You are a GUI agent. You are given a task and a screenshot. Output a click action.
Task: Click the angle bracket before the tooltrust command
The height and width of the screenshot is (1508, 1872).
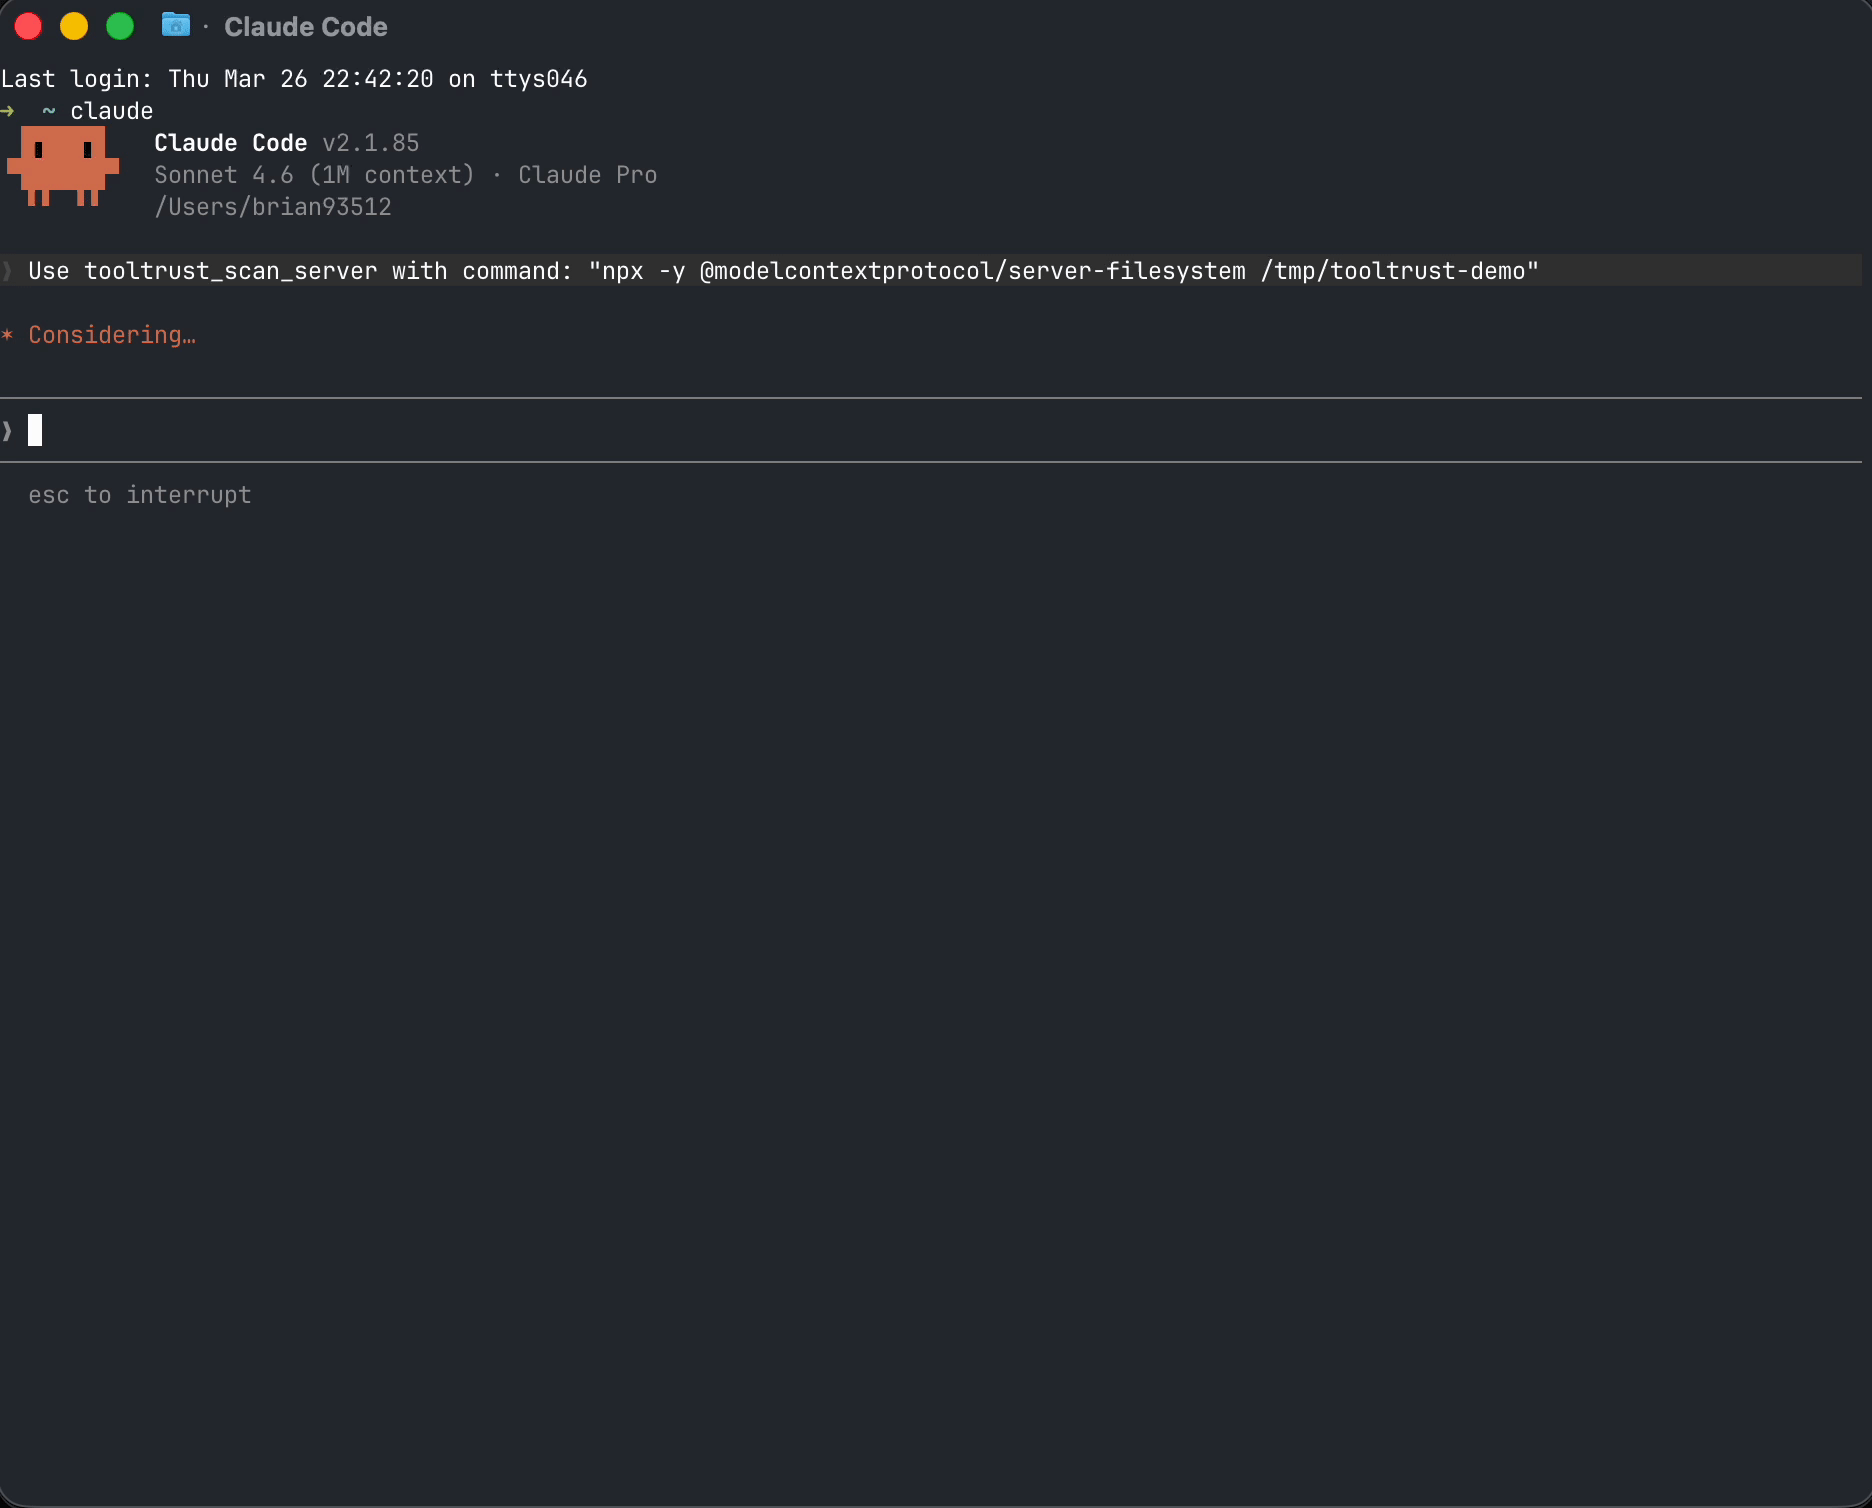[x=6, y=270]
